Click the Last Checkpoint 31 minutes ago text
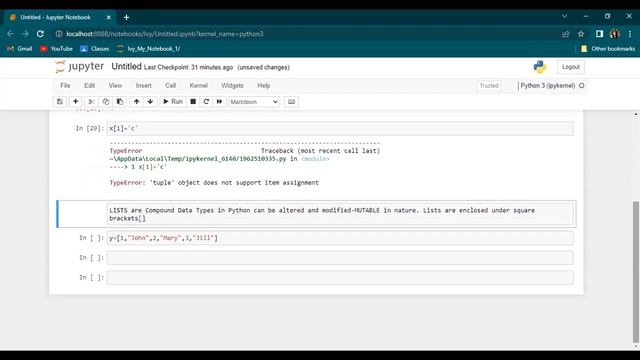 [x=188, y=67]
